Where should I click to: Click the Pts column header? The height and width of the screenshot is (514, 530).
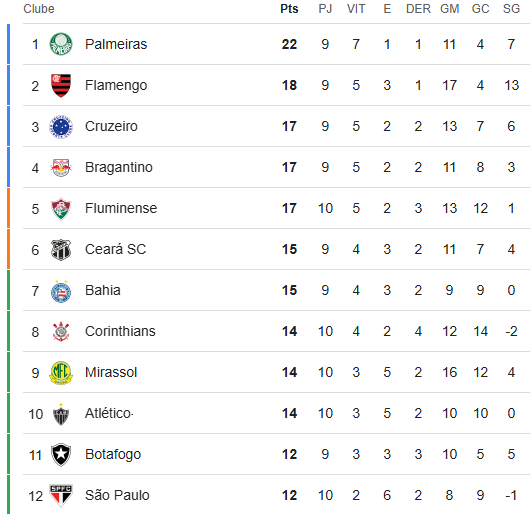289,9
